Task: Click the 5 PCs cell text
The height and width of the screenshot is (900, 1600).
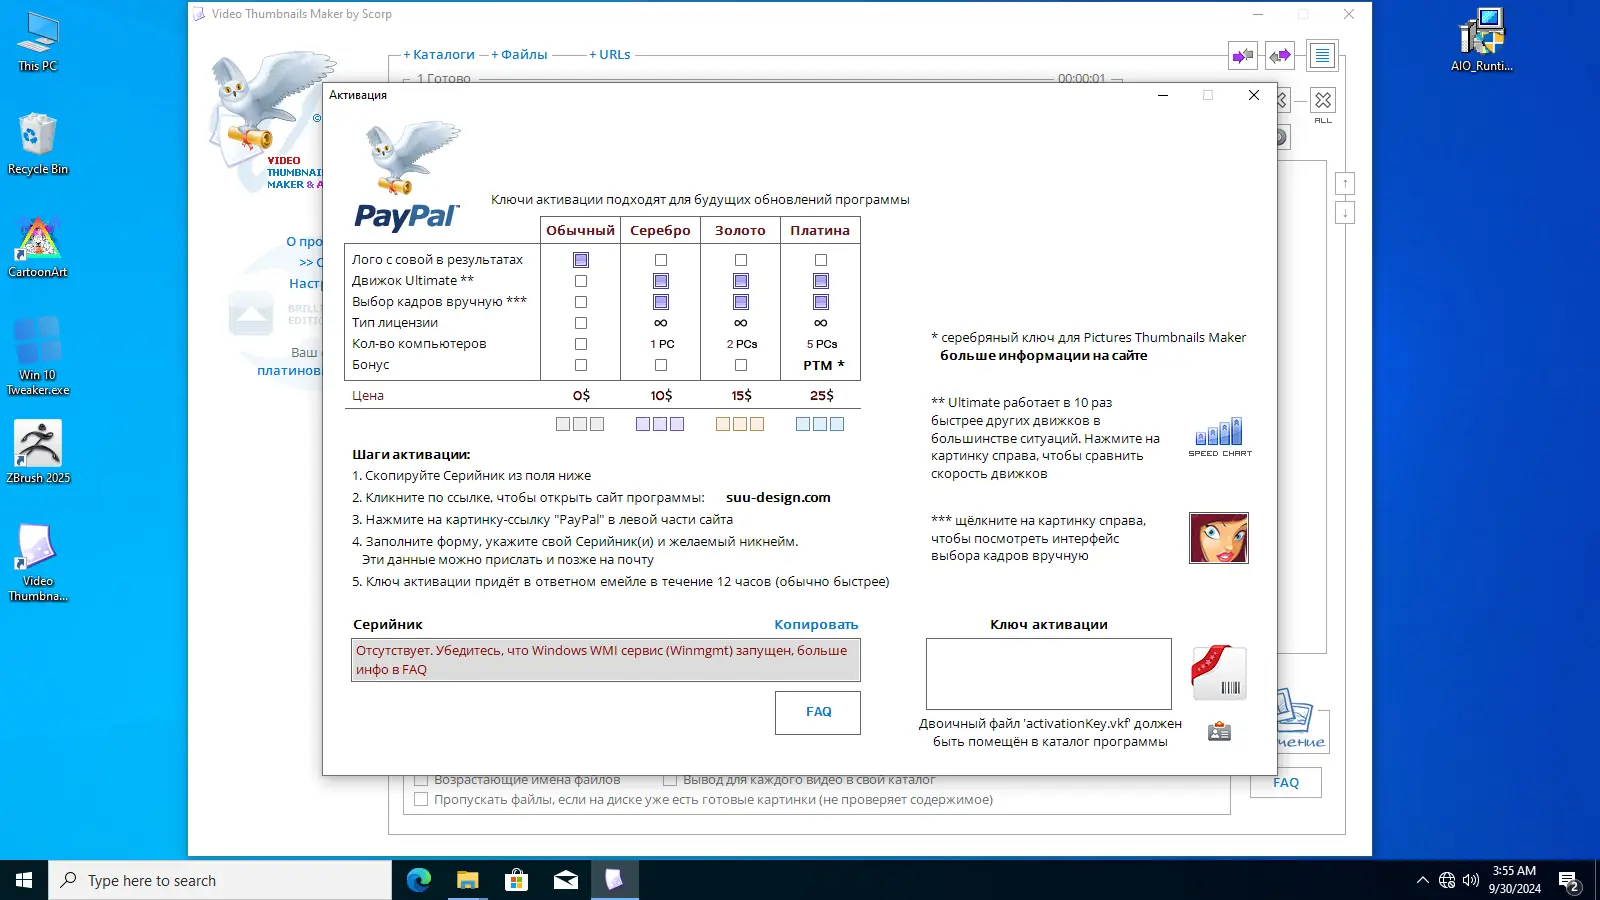Action: coord(822,344)
